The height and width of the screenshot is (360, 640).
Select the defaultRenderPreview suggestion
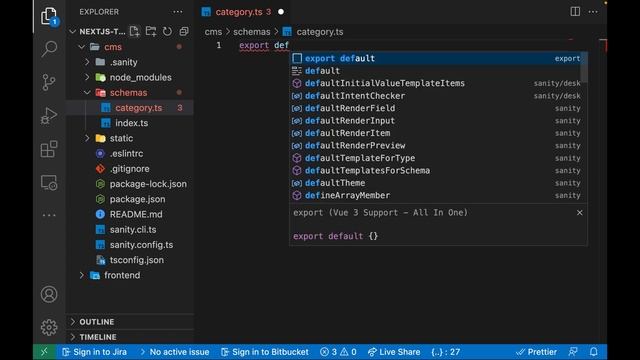coord(436,146)
